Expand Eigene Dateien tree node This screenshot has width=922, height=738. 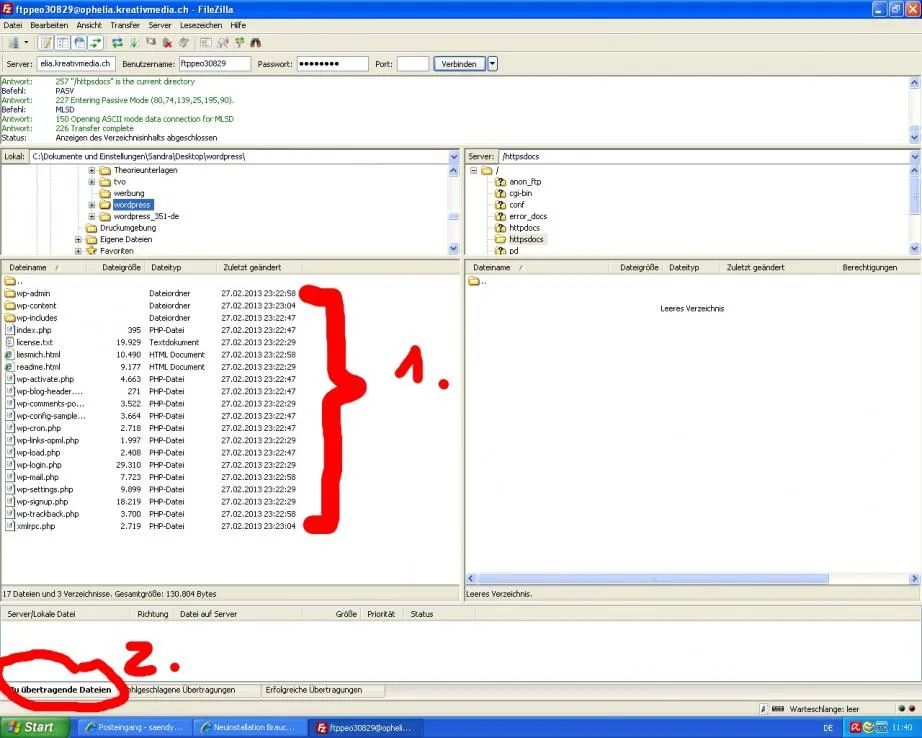click(78, 239)
